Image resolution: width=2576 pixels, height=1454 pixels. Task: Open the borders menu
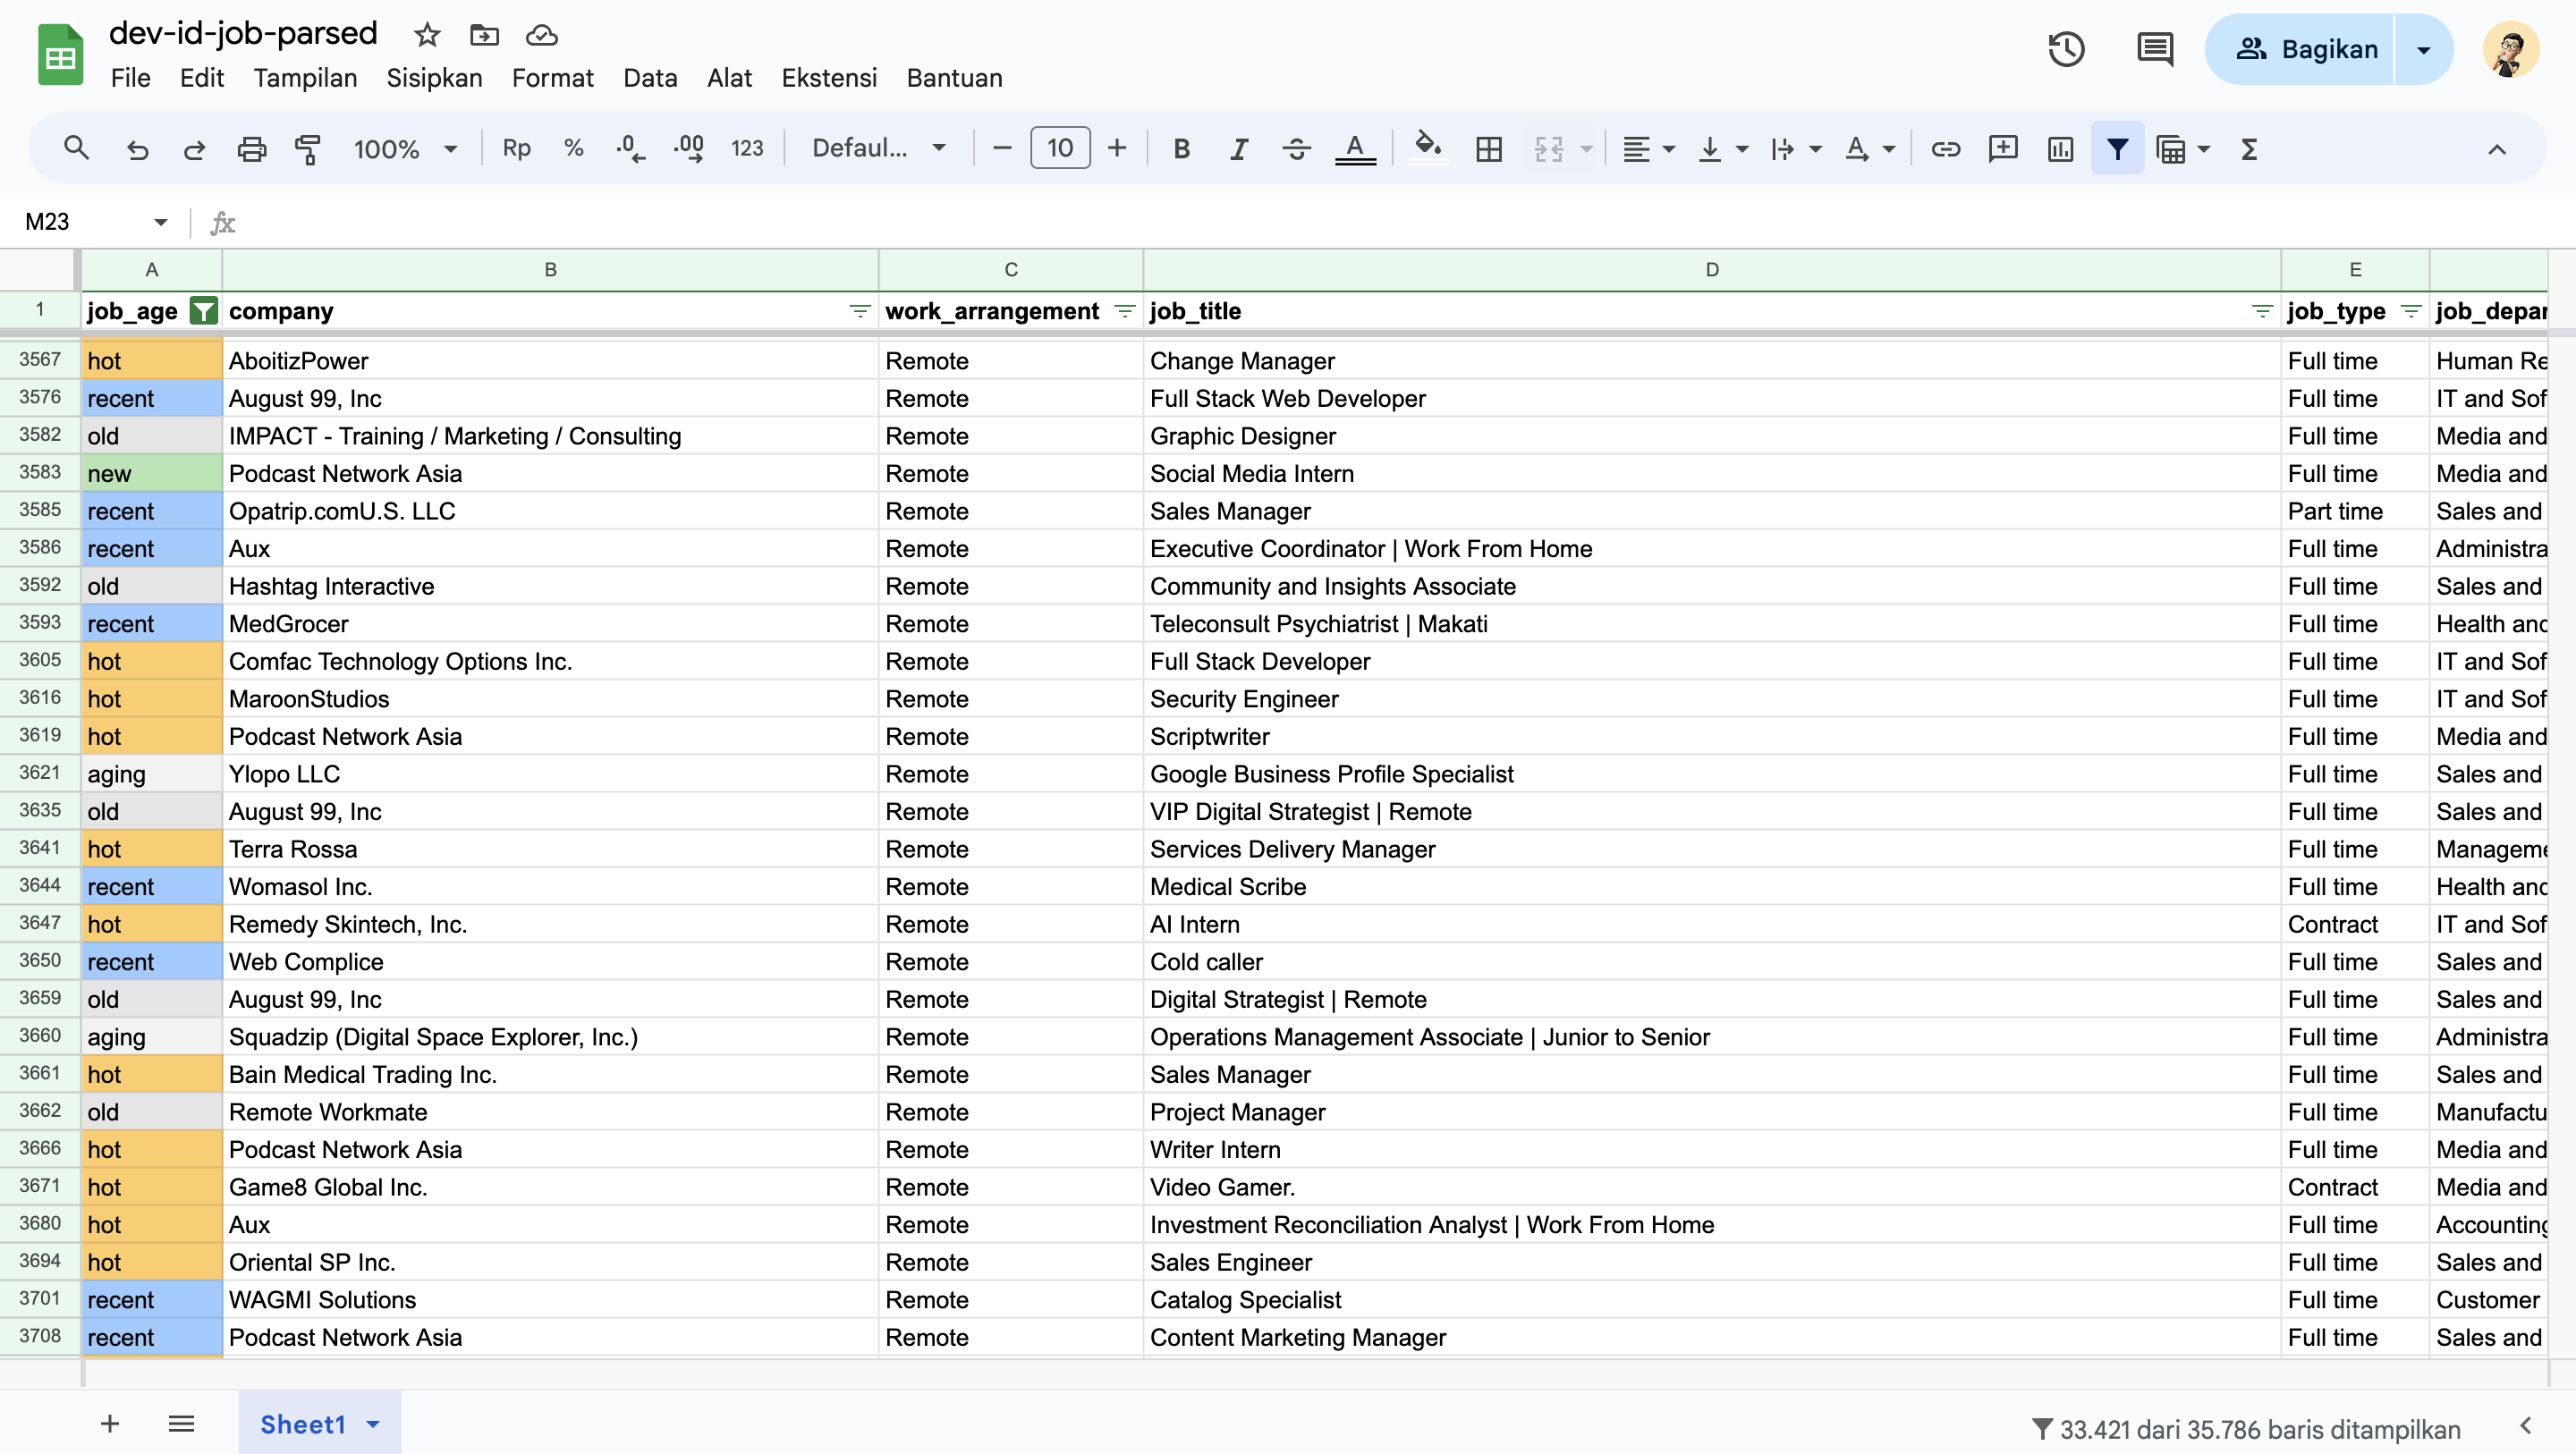(x=1488, y=149)
